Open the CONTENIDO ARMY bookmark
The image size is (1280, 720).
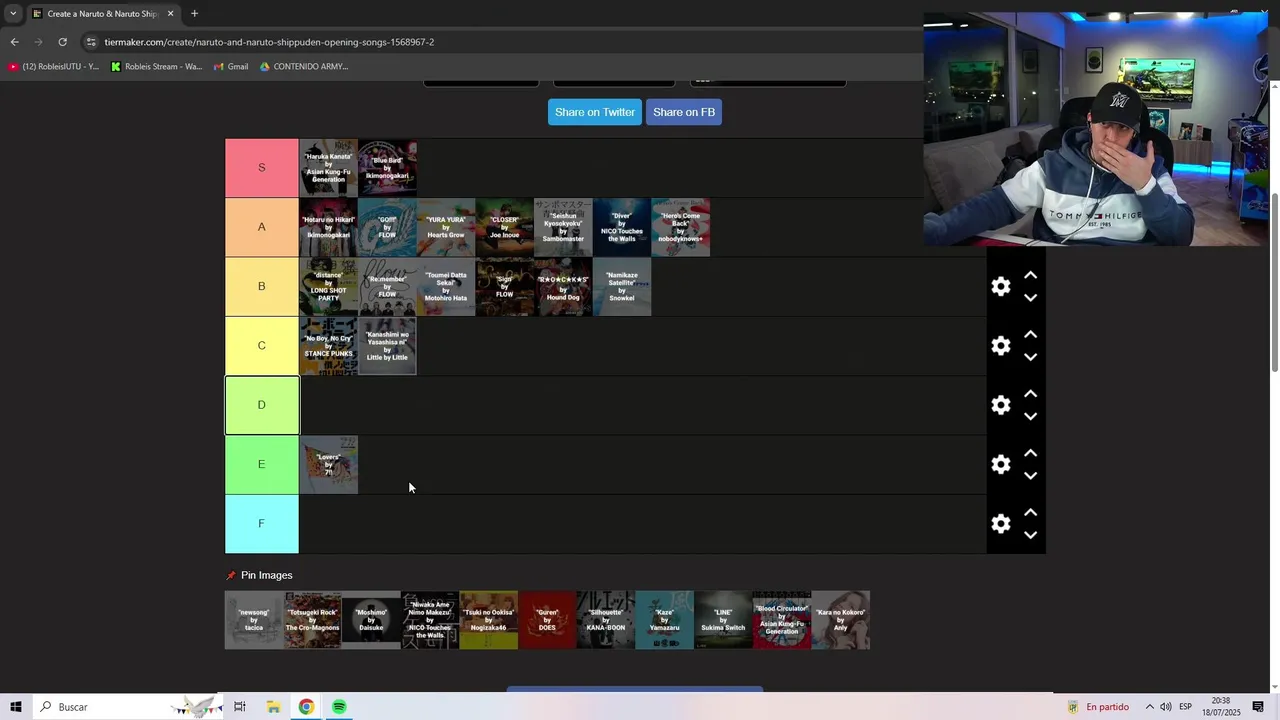coord(304,67)
